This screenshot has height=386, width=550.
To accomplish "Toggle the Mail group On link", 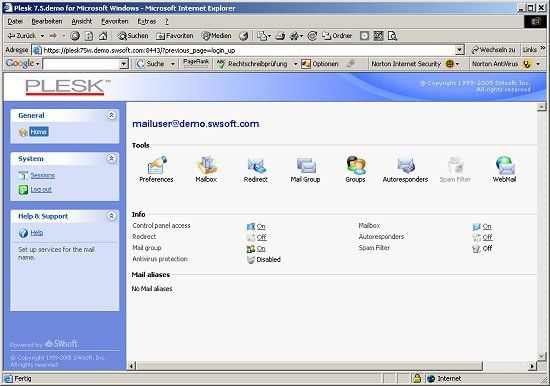I will [x=261, y=249].
